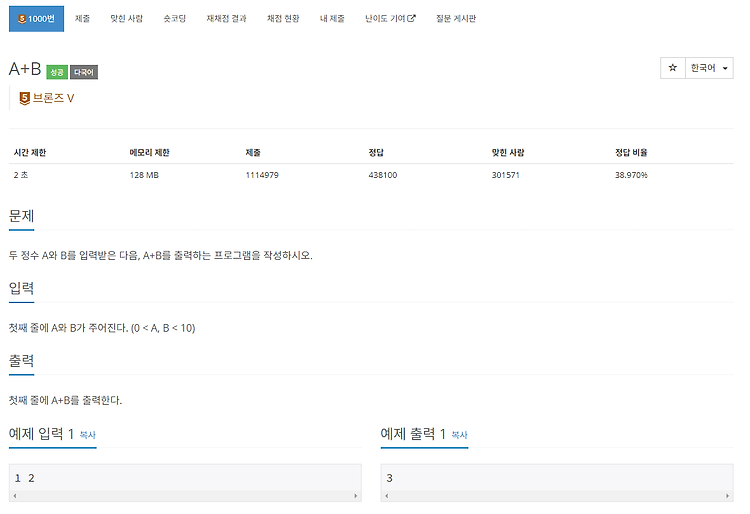Click the 시간 제한 column header
750x514 pixels.
[x=30, y=153]
